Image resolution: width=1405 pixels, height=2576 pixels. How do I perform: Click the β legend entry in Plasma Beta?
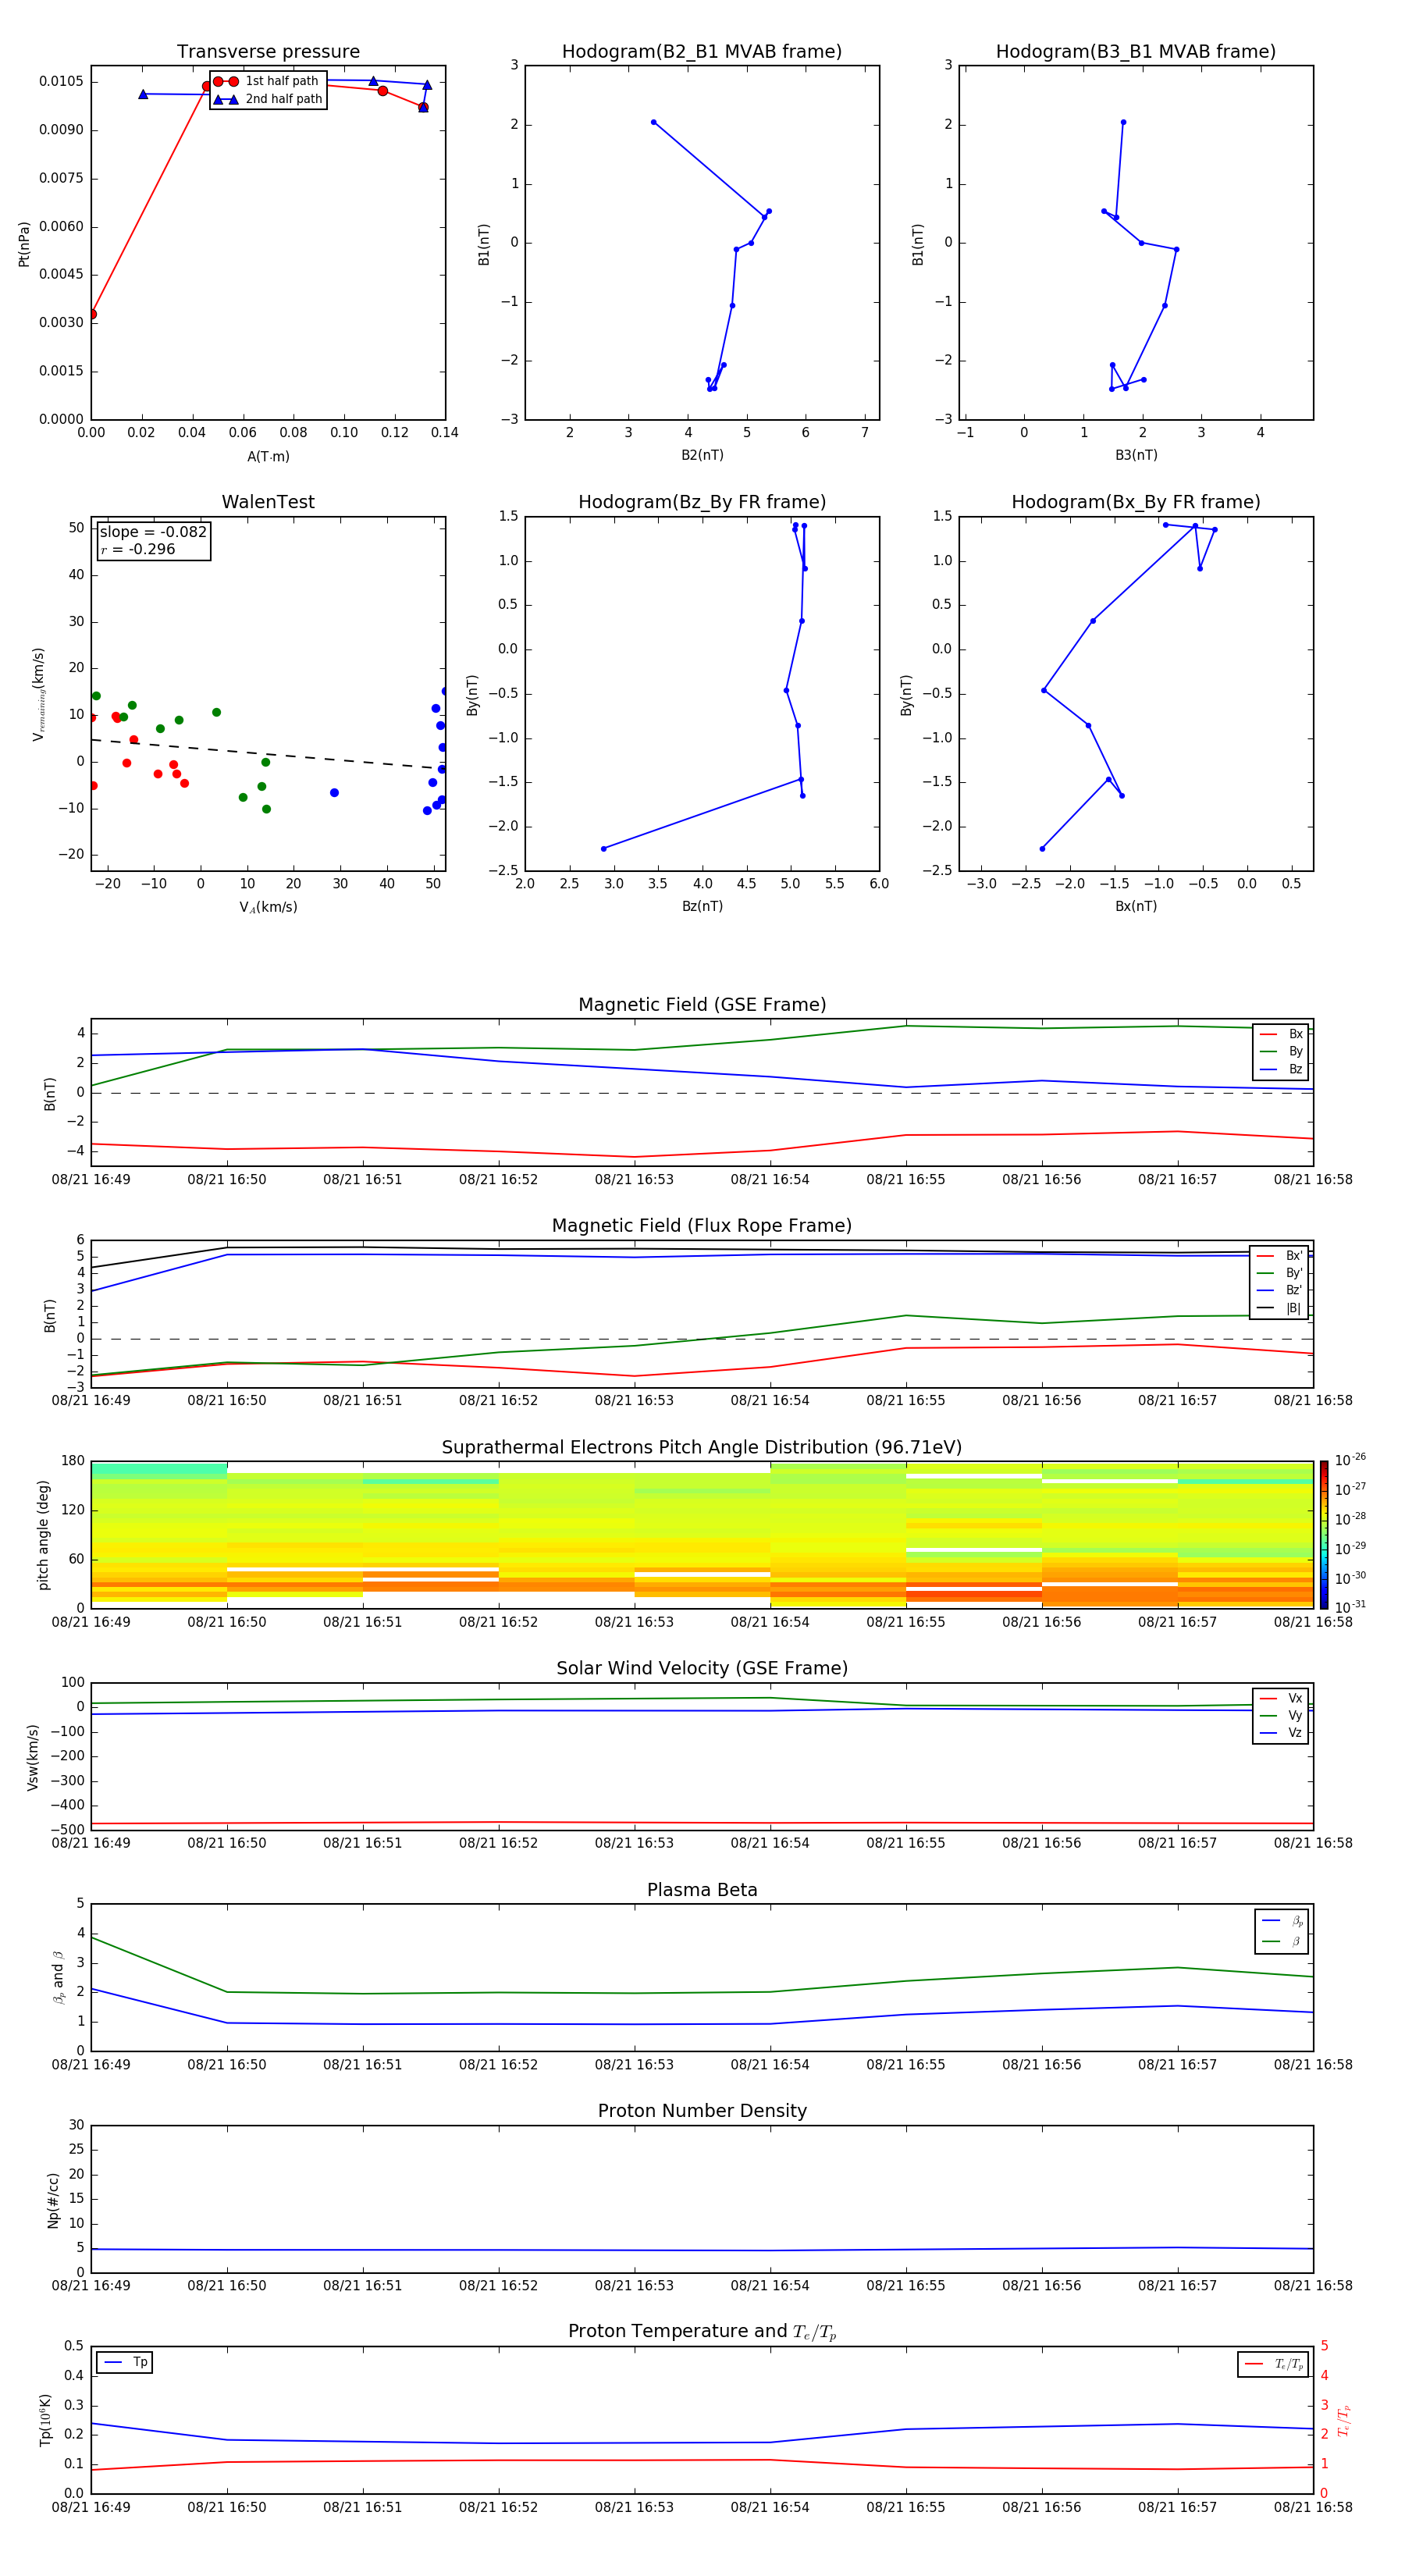(1282, 1941)
